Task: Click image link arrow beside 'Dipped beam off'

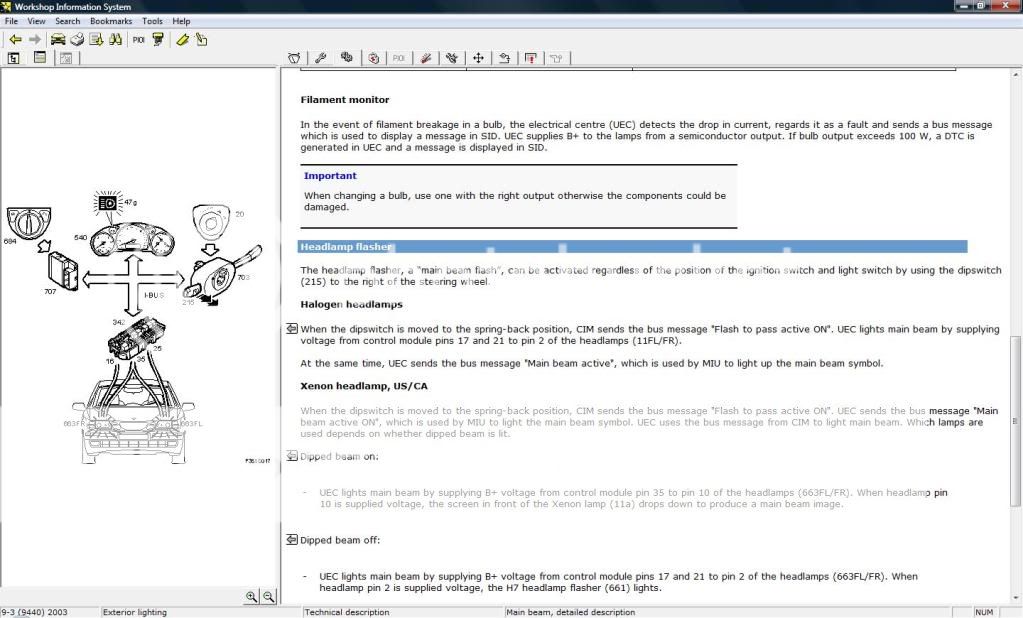Action: [x=291, y=540]
